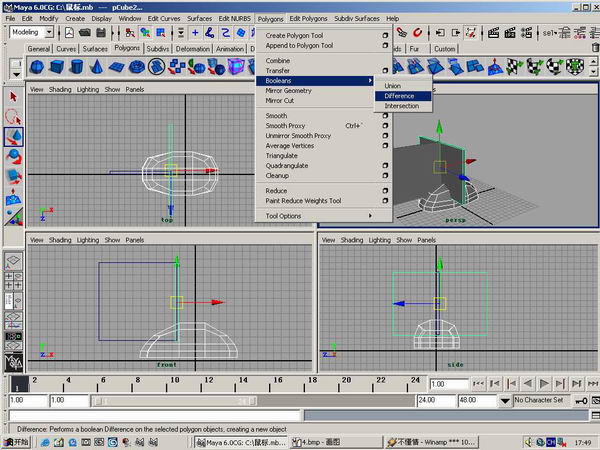This screenshot has width=600, height=450.
Task: Activate the Scale tool in toolbox
Action: click(x=13, y=177)
